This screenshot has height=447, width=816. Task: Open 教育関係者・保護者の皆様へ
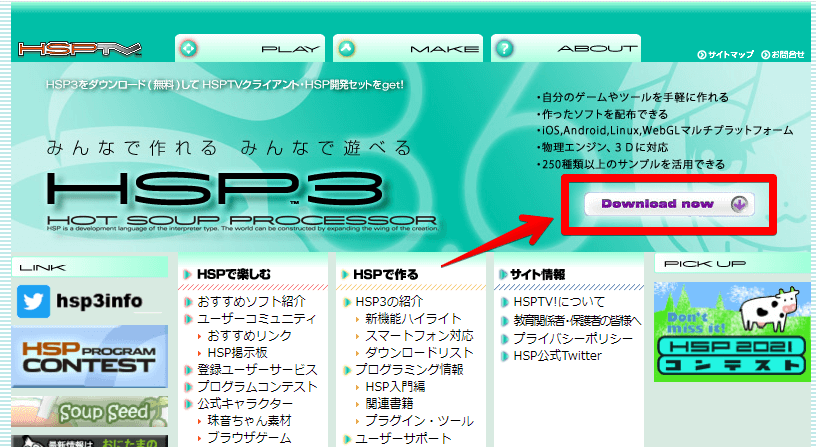click(577, 321)
